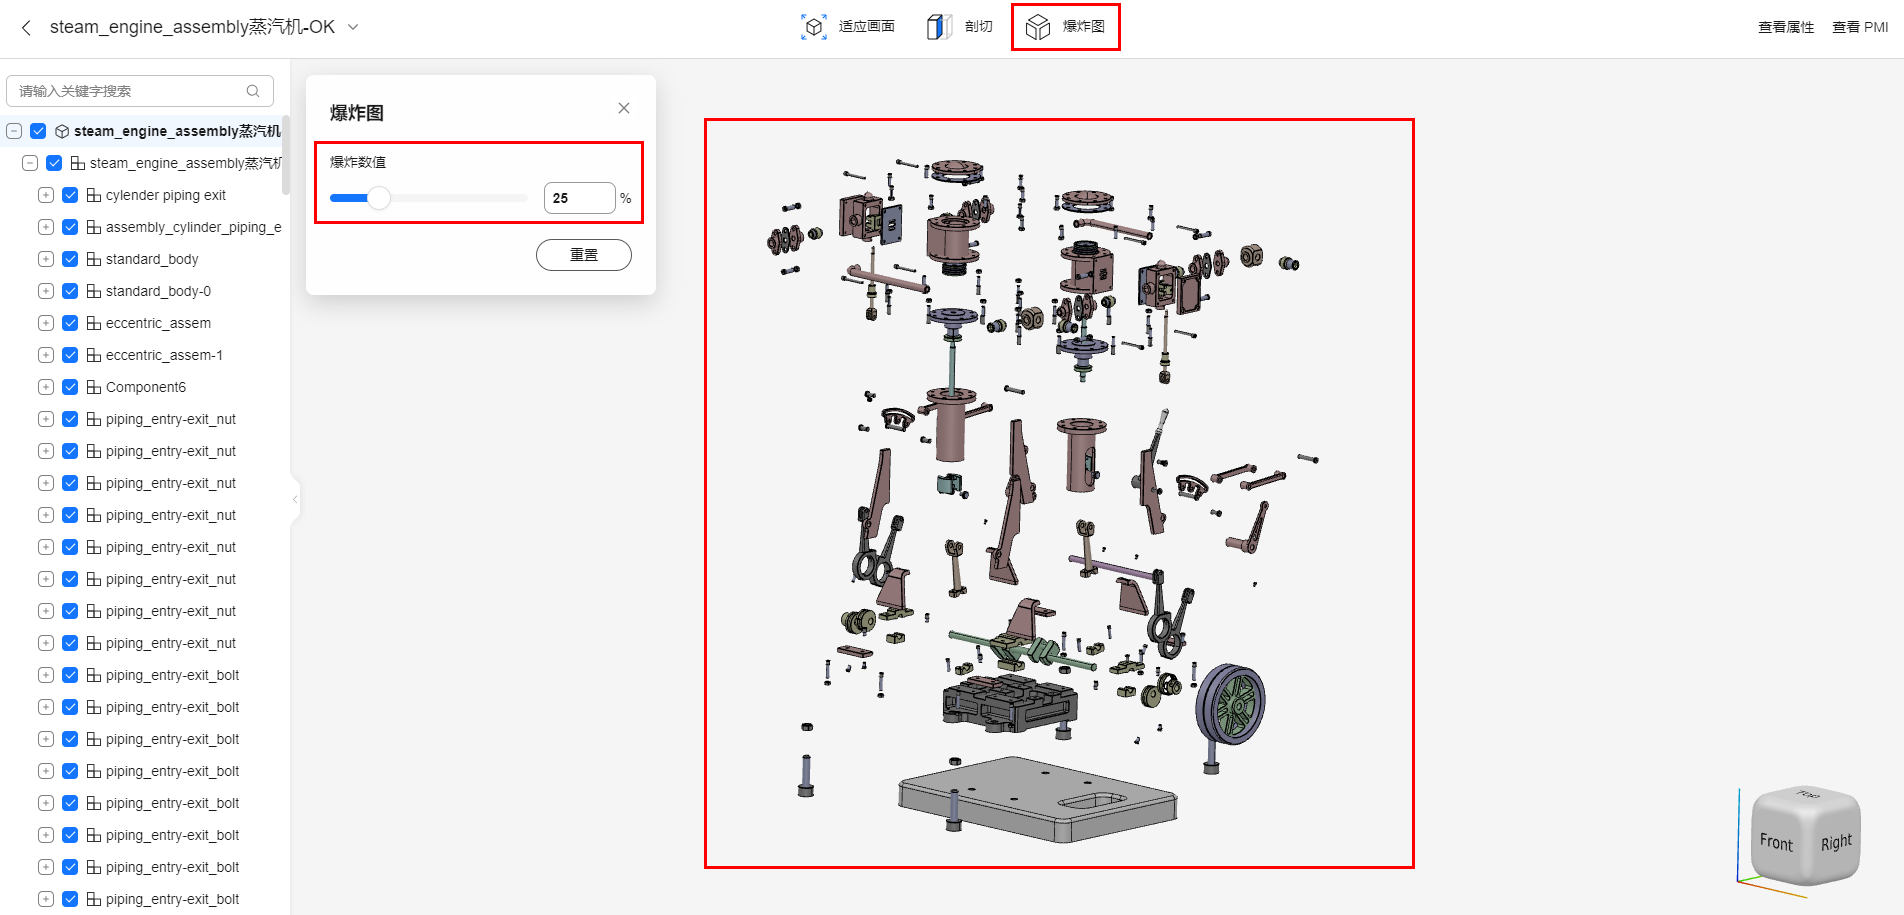The image size is (1904, 915).
Task: Expand the standard_body node
Action: coord(46,259)
